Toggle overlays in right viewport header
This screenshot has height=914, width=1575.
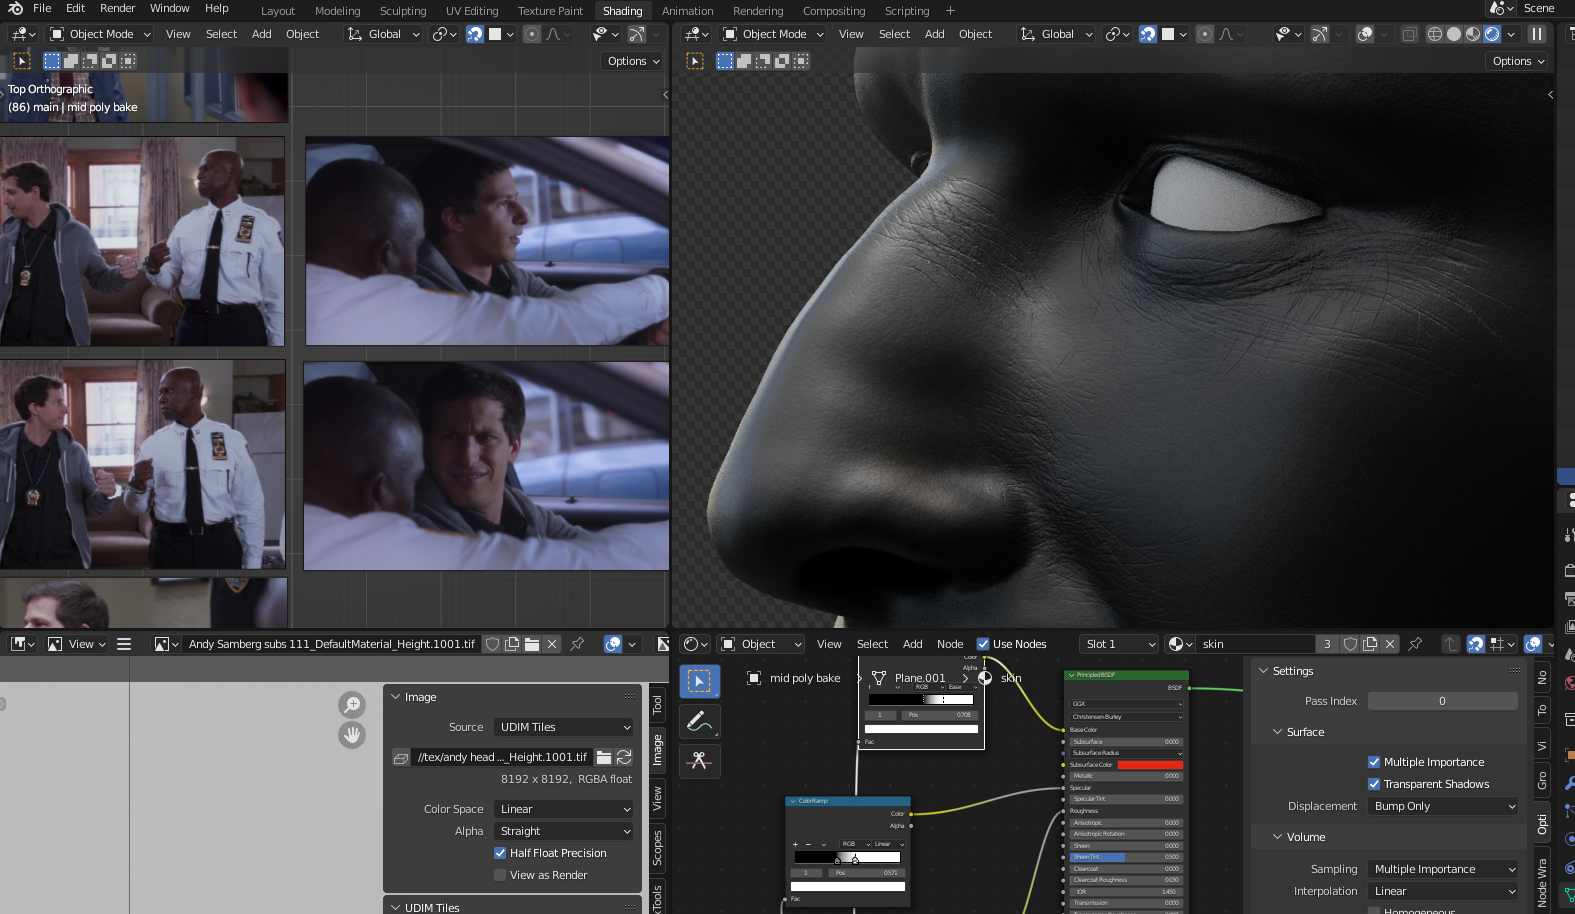1365,34
